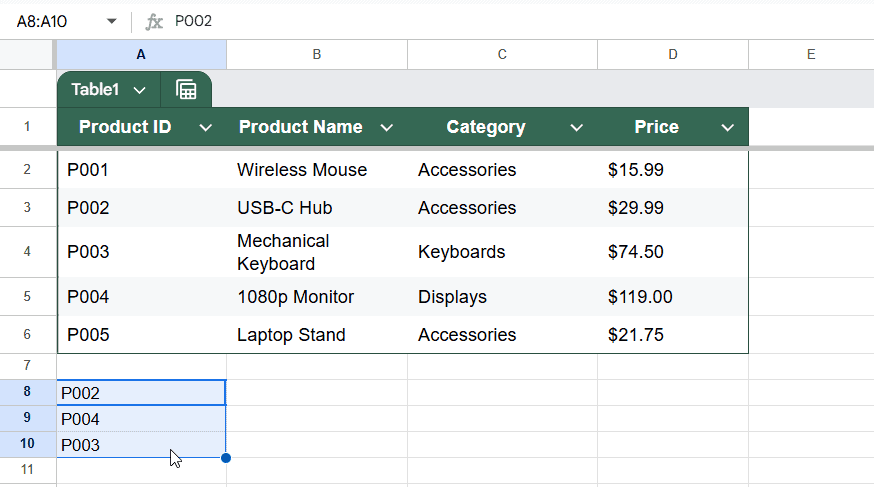Click the Price header cell

673,127
